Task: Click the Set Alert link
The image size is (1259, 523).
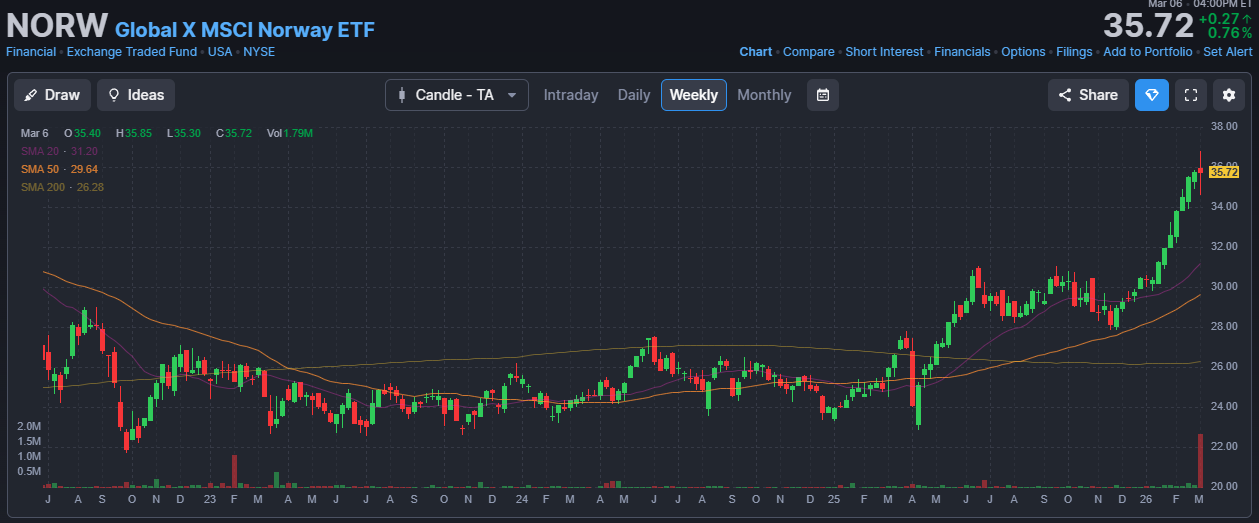Action: [1228, 52]
